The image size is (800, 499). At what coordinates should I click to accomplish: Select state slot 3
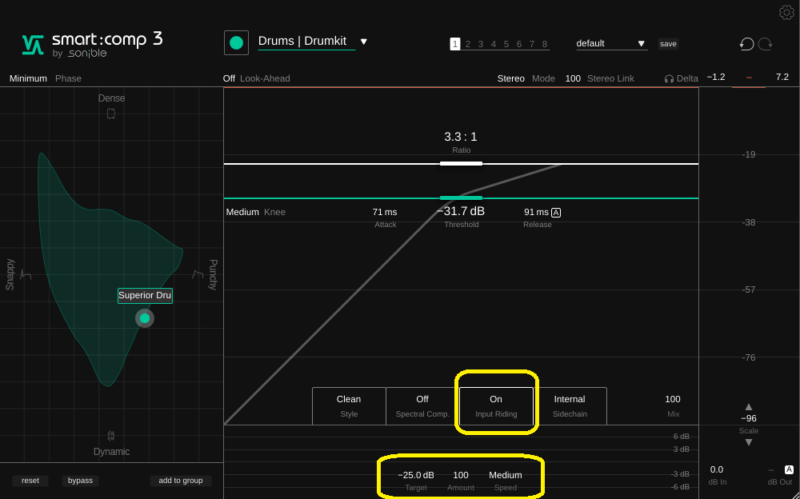[480, 44]
